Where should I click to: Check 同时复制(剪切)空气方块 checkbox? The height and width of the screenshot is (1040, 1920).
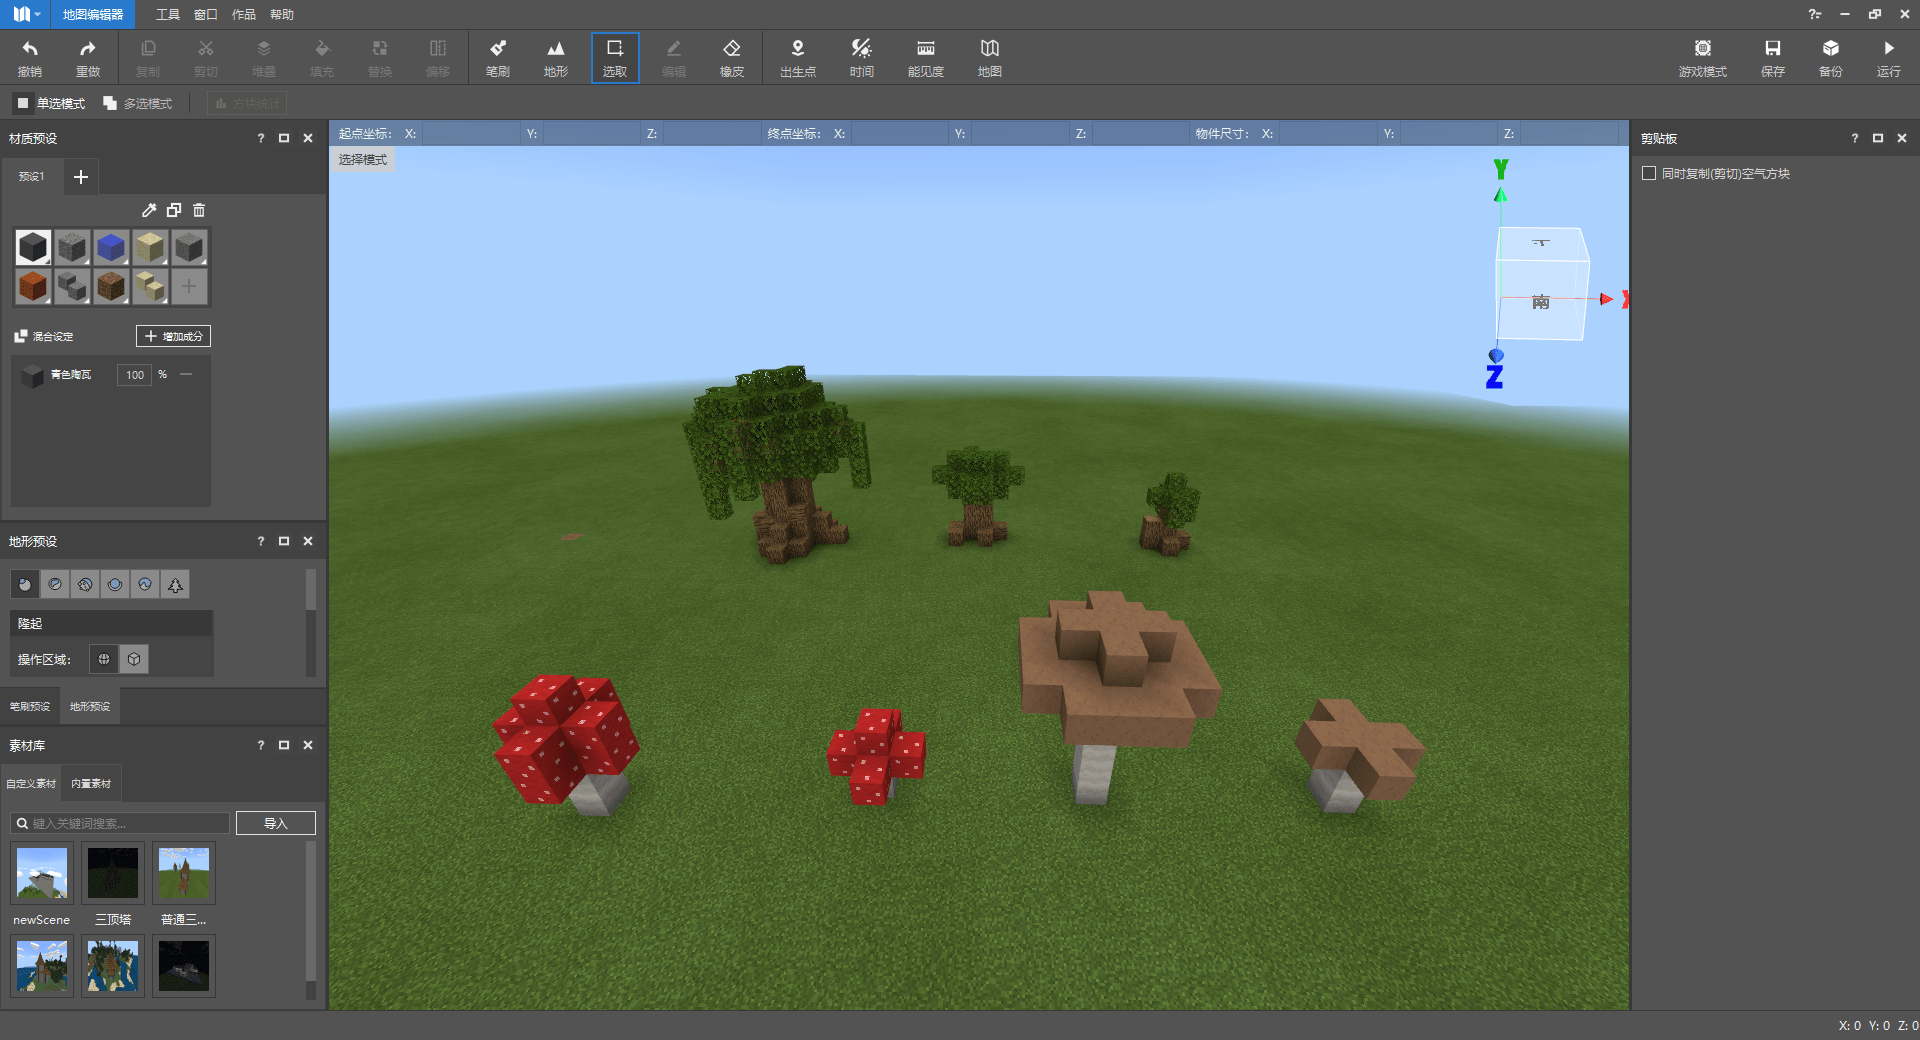[1649, 173]
